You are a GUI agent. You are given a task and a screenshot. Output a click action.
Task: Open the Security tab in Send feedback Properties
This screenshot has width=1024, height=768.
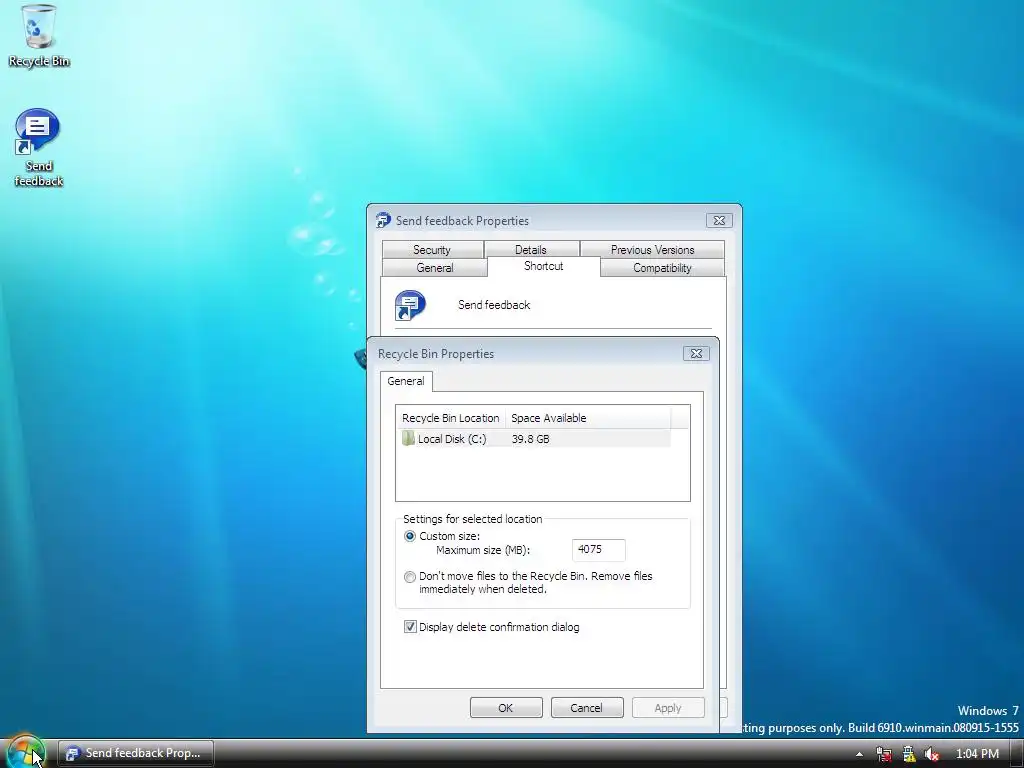click(432, 249)
